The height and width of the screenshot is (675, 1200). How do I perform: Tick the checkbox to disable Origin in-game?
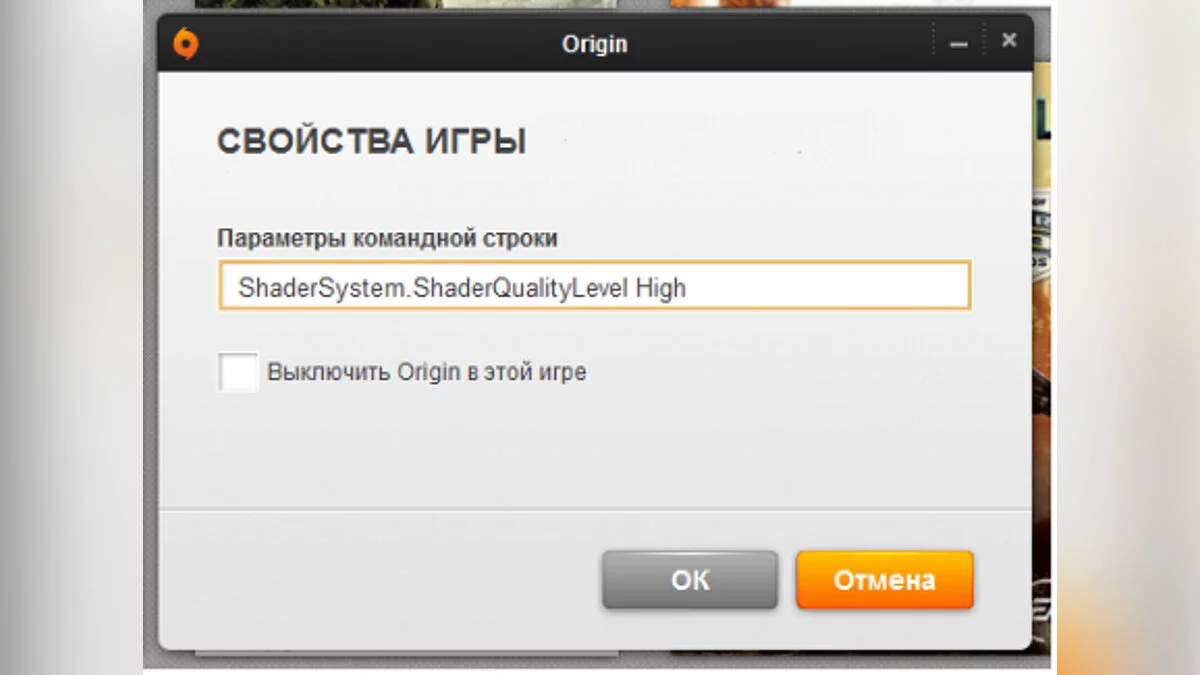coord(238,372)
